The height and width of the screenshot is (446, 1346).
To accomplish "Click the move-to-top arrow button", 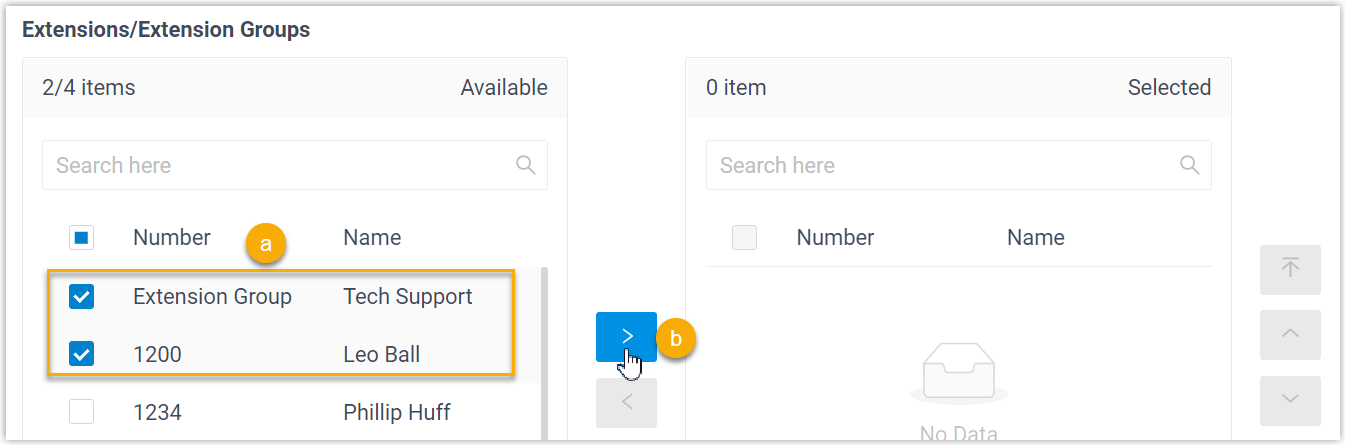I will click(1290, 269).
